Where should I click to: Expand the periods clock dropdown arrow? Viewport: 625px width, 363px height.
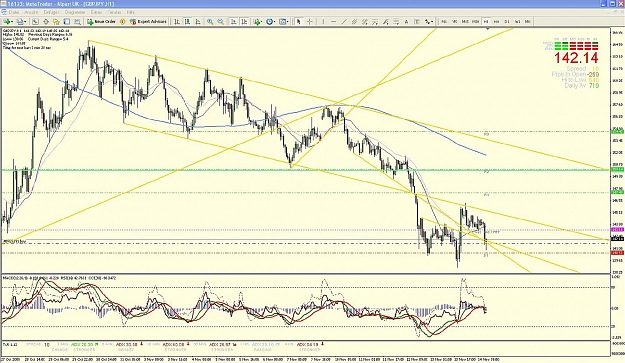[x=275, y=22]
